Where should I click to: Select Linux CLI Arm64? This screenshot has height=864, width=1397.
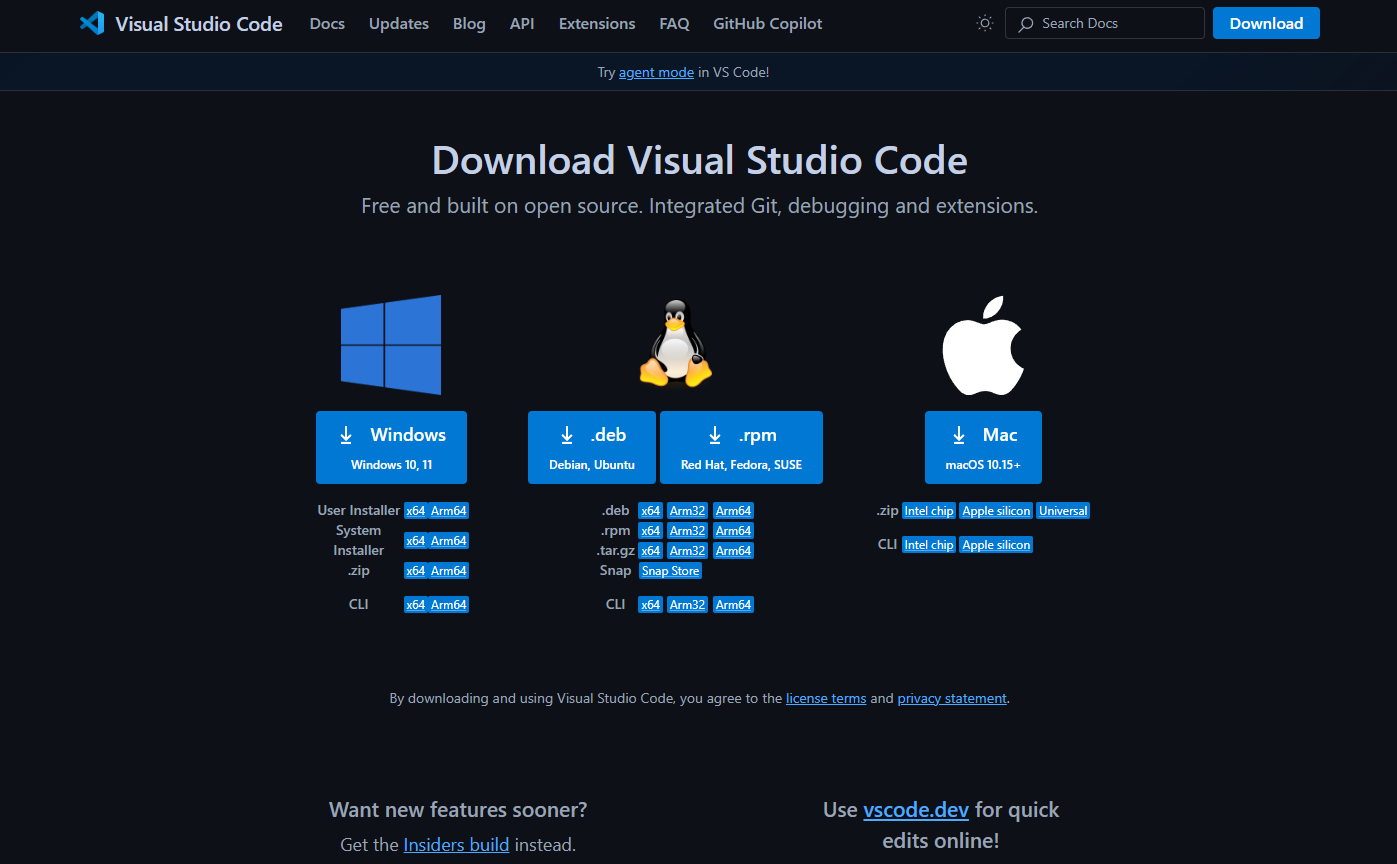coord(733,605)
